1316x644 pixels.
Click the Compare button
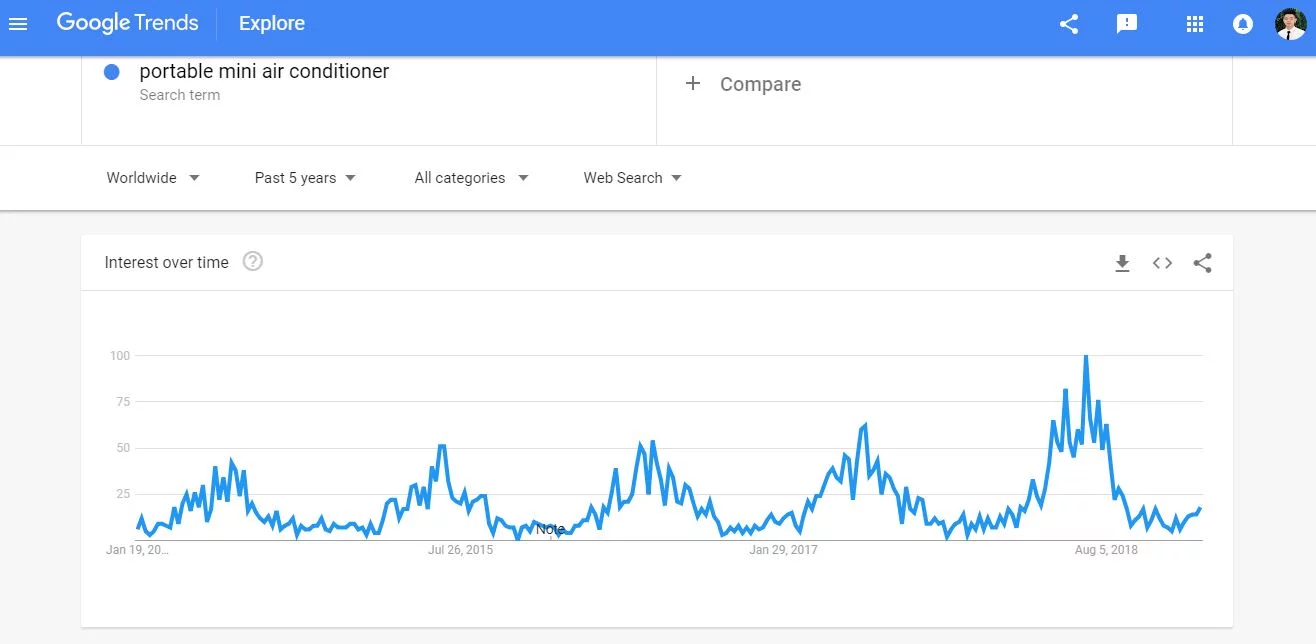pos(760,85)
